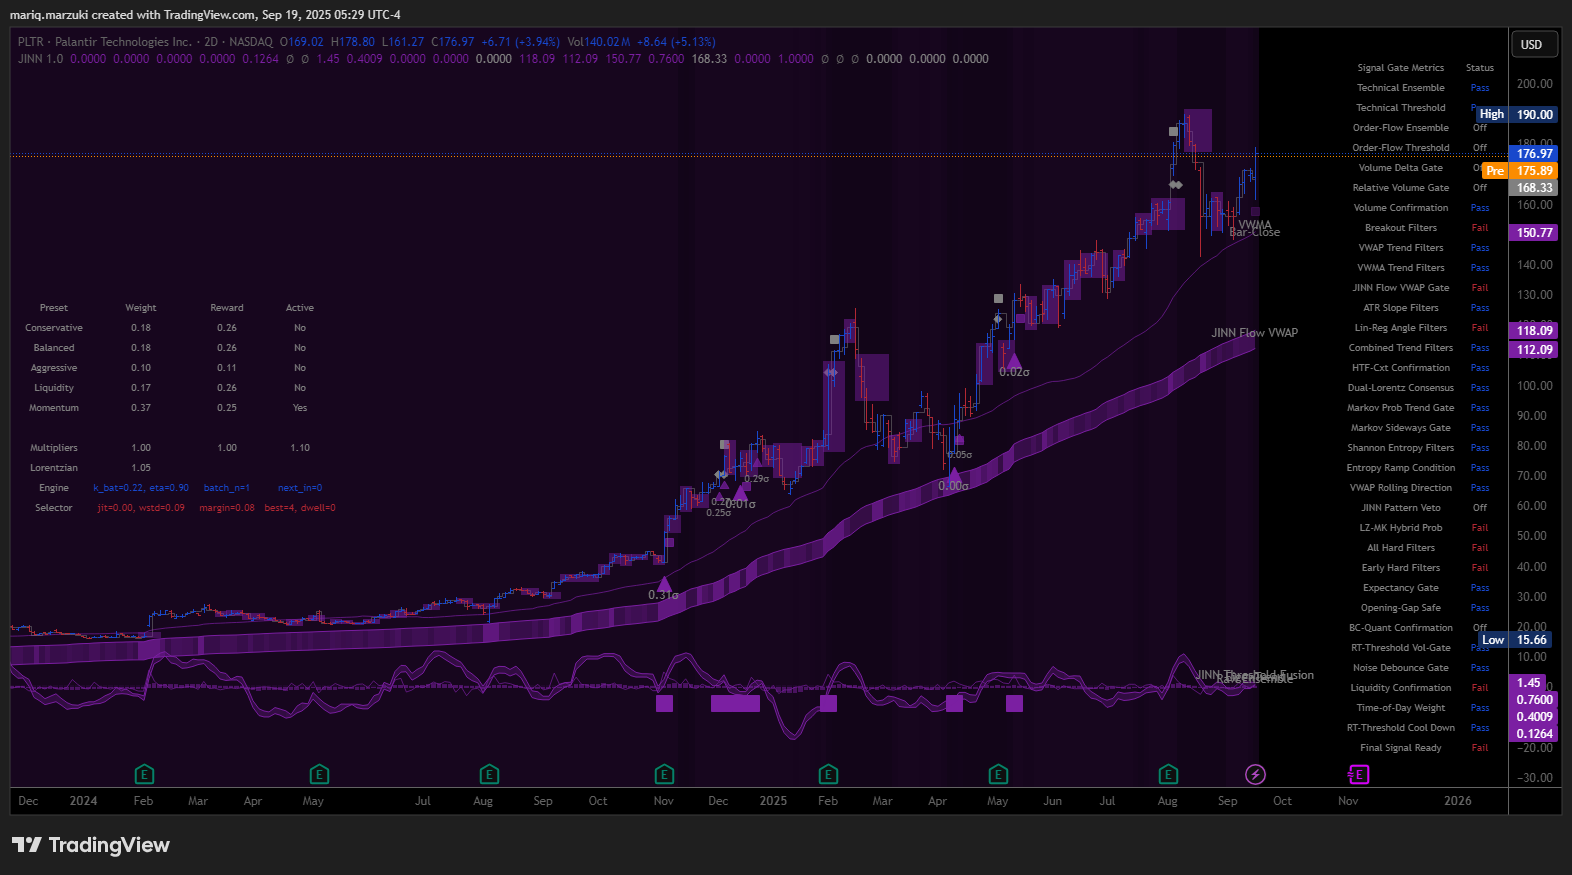Click the Selector jit=0.00 value
This screenshot has width=1572, height=875.
pyautogui.click(x=141, y=508)
